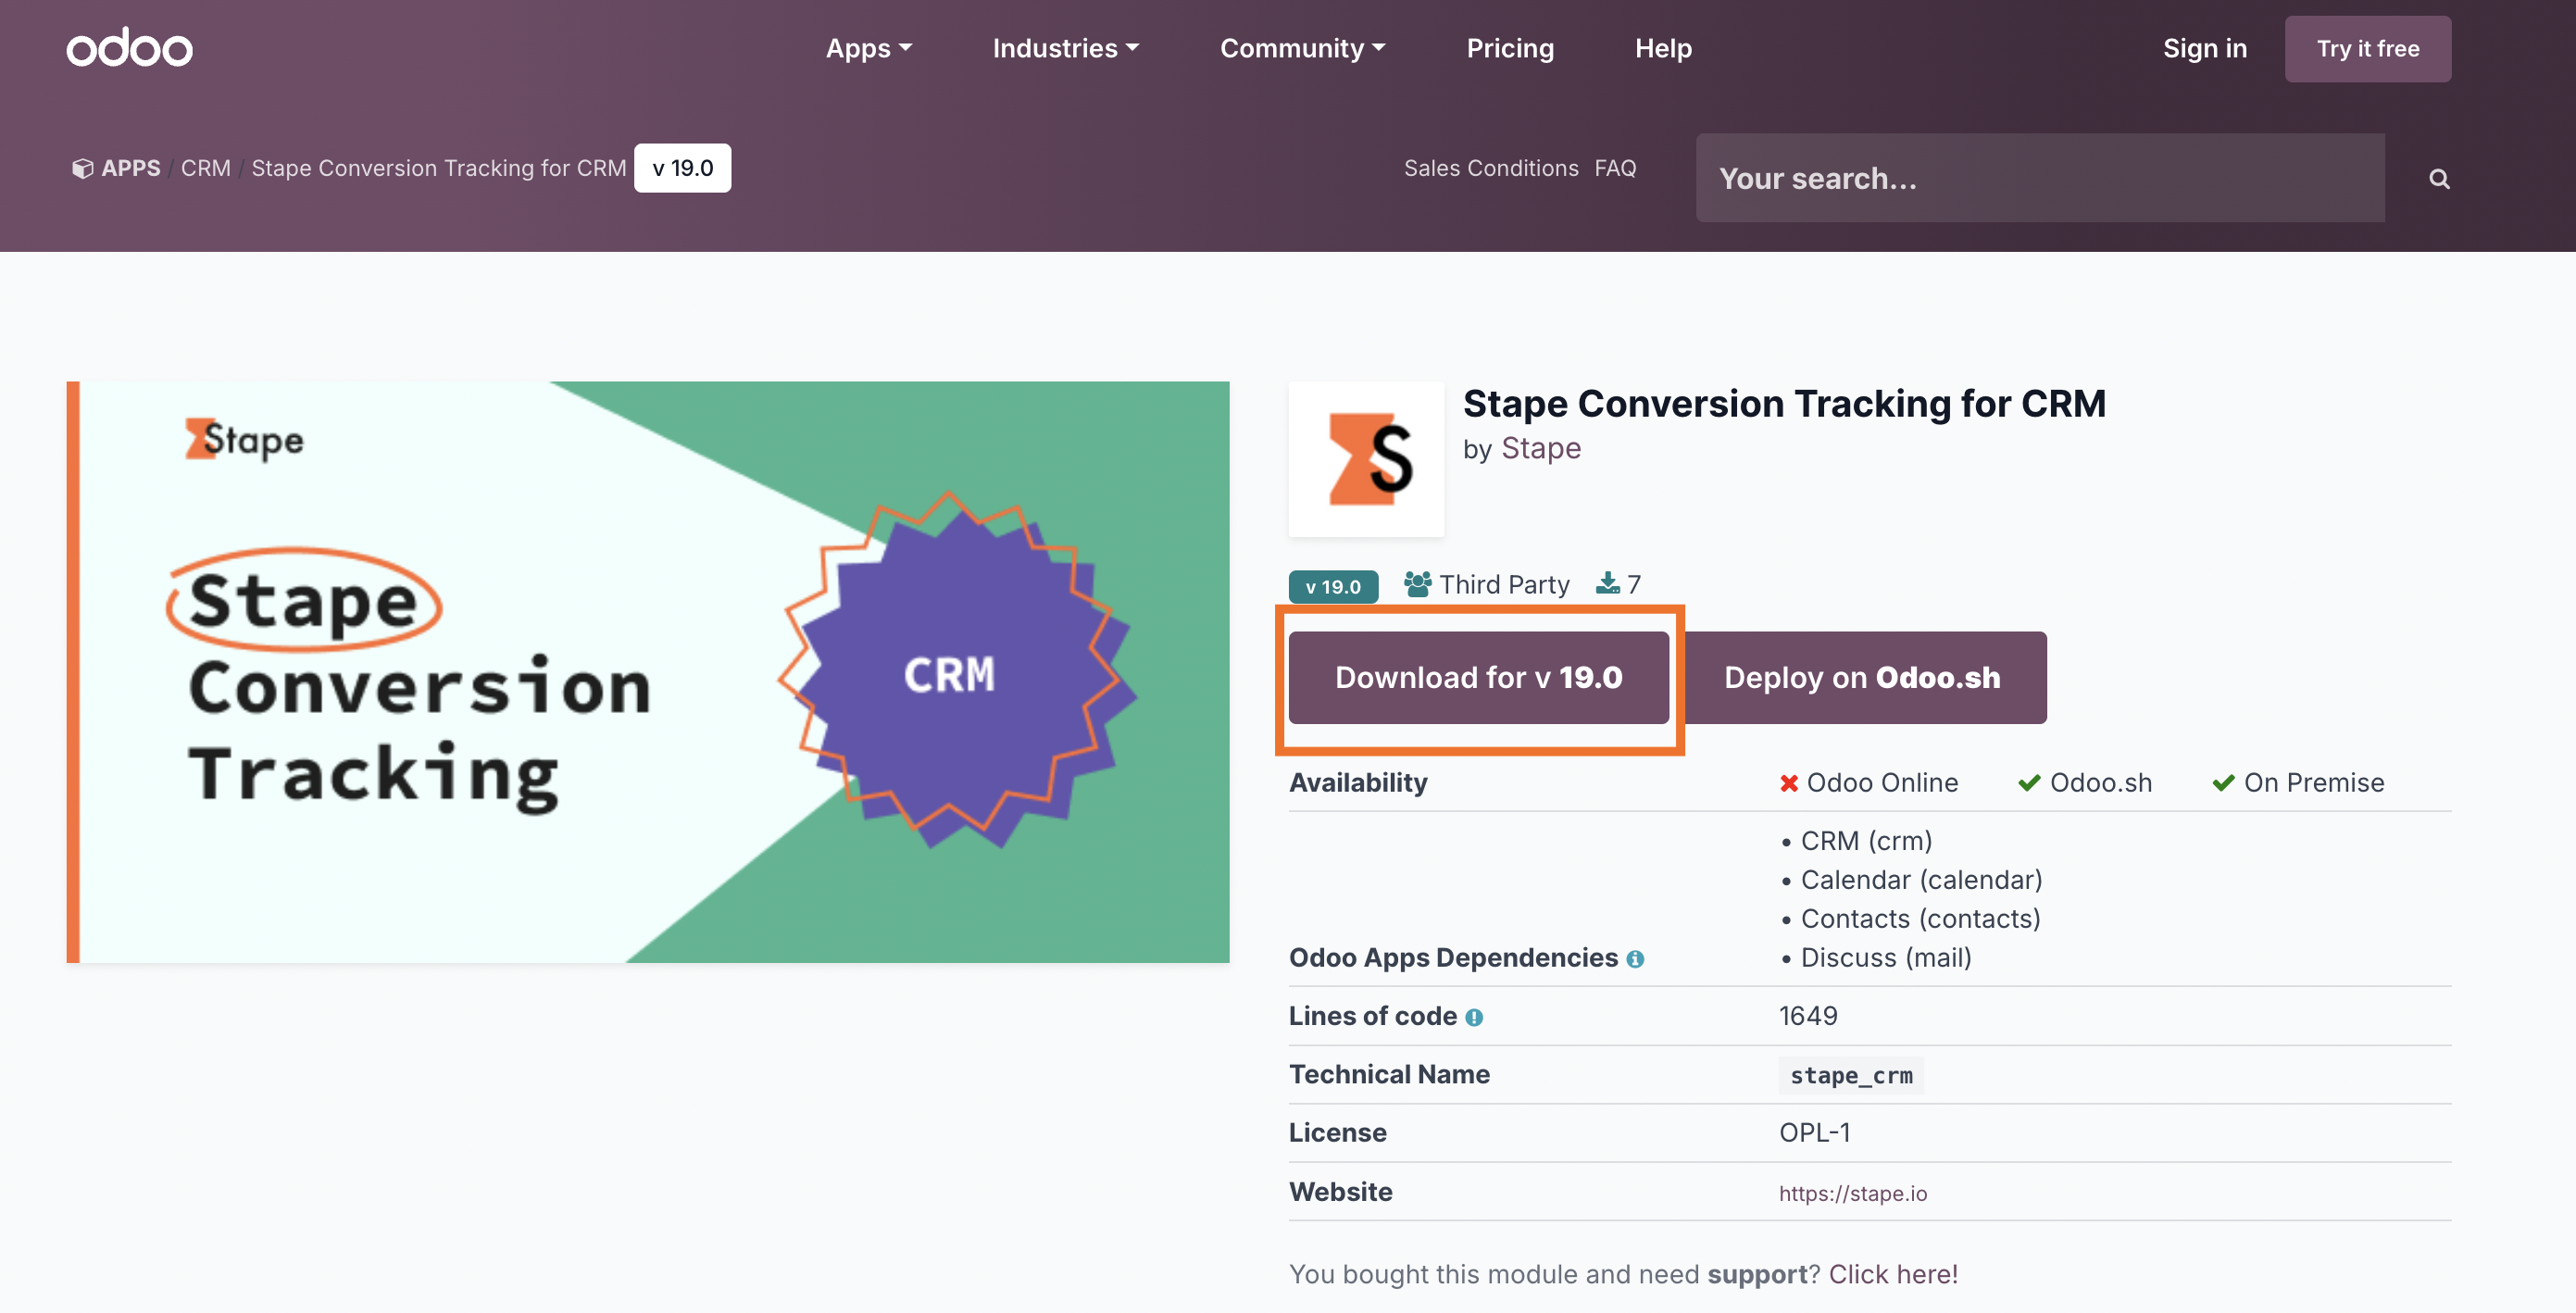The image size is (2576, 1313).
Task: Click the stape_crm technical name
Action: pos(1850,1075)
